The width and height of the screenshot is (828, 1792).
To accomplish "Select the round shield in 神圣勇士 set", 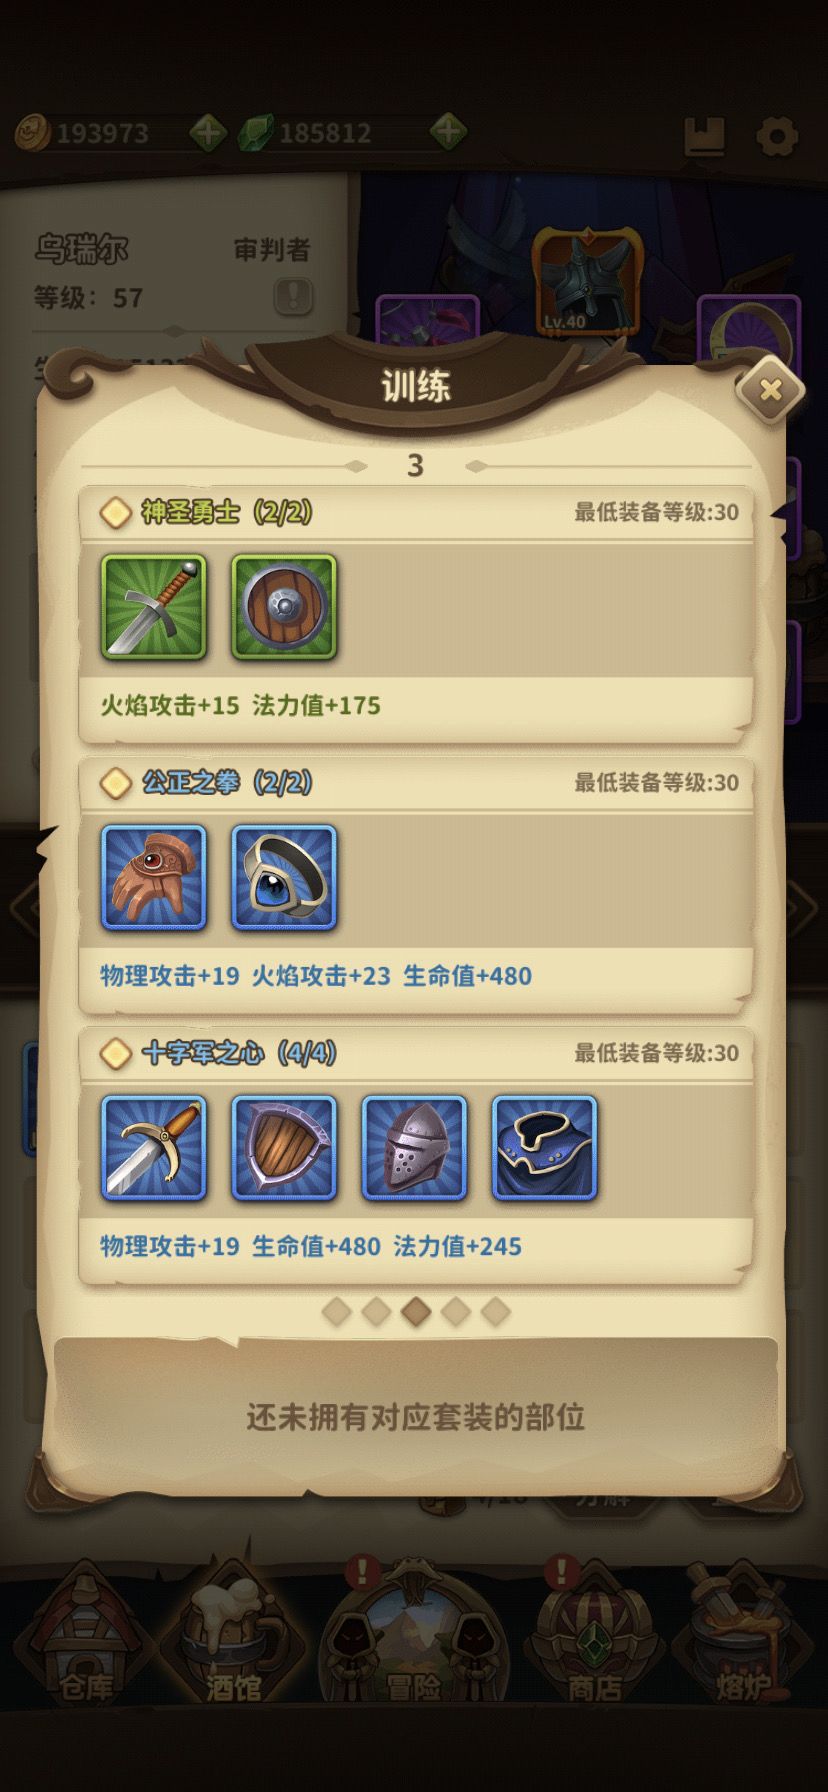I will pyautogui.click(x=284, y=607).
